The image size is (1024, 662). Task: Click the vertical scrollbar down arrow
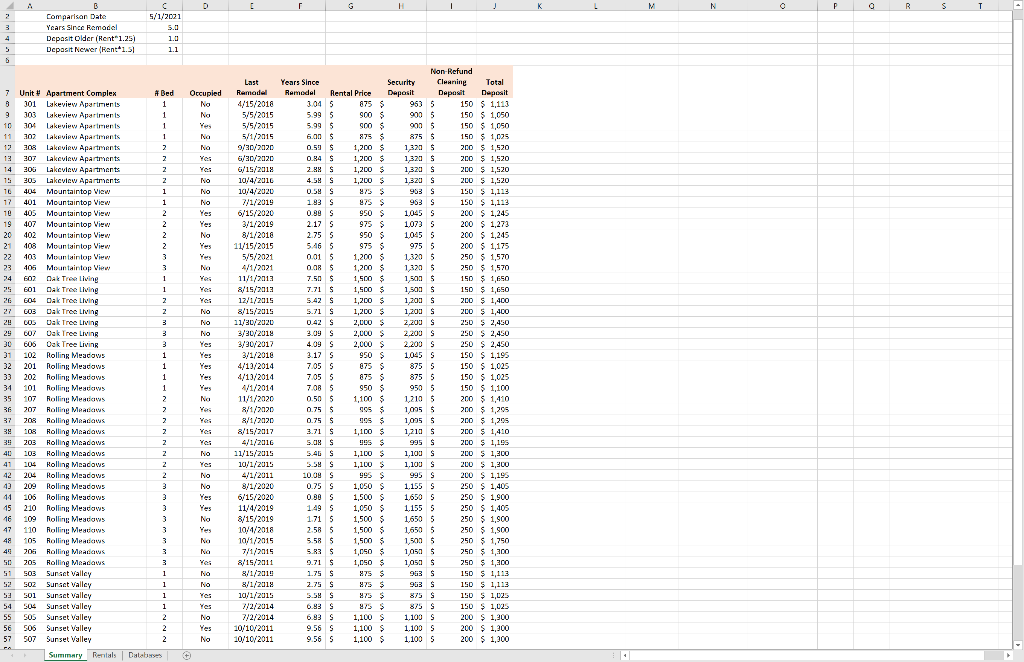pyautogui.click(x=1018, y=644)
